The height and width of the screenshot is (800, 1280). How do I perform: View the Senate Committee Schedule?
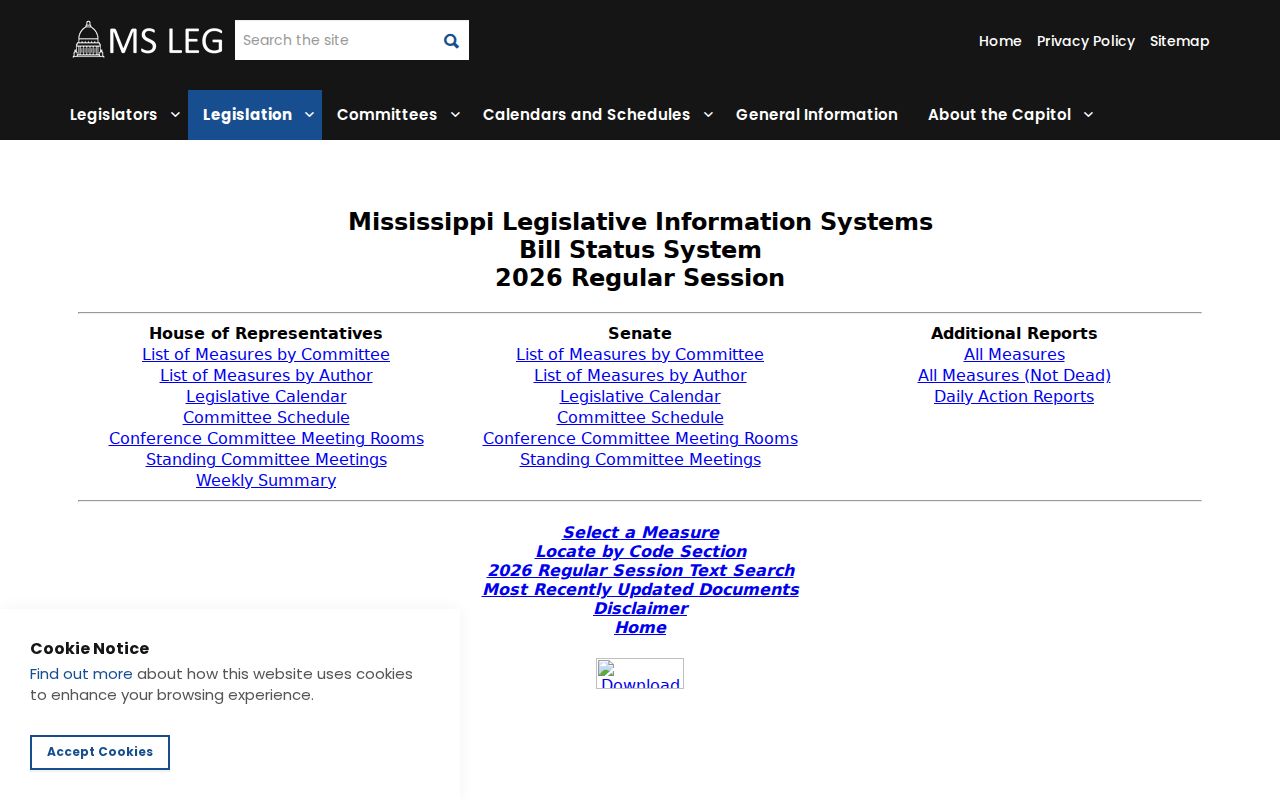[x=640, y=417]
